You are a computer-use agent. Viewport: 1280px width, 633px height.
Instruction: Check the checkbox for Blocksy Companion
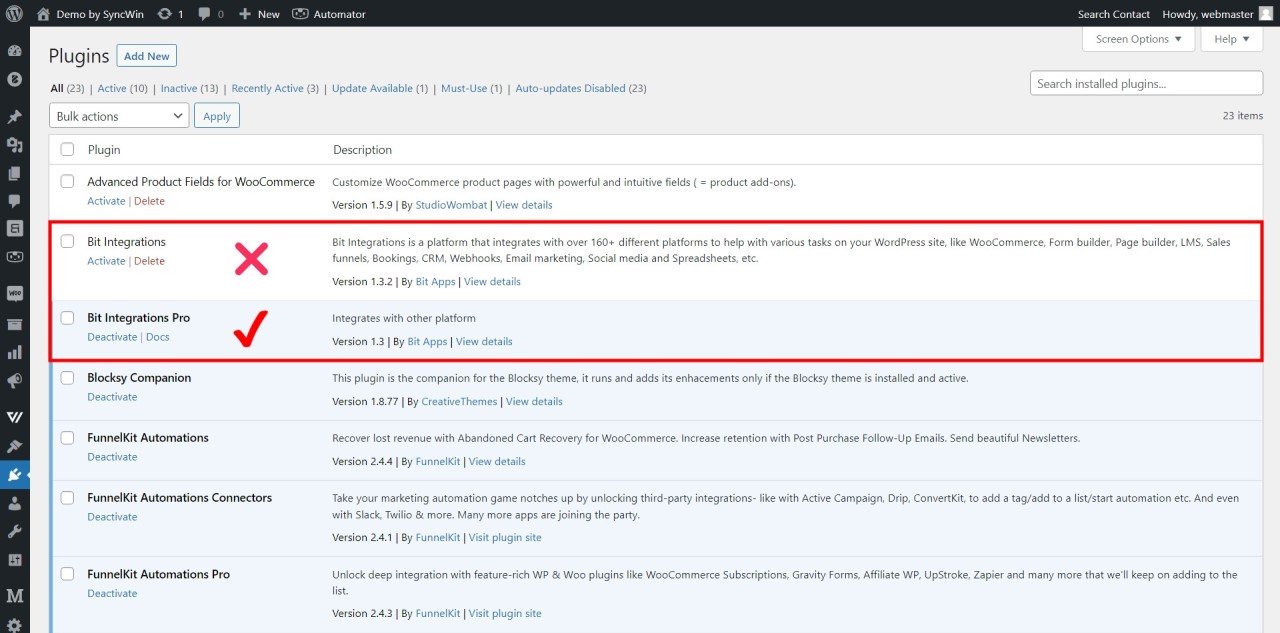67,377
